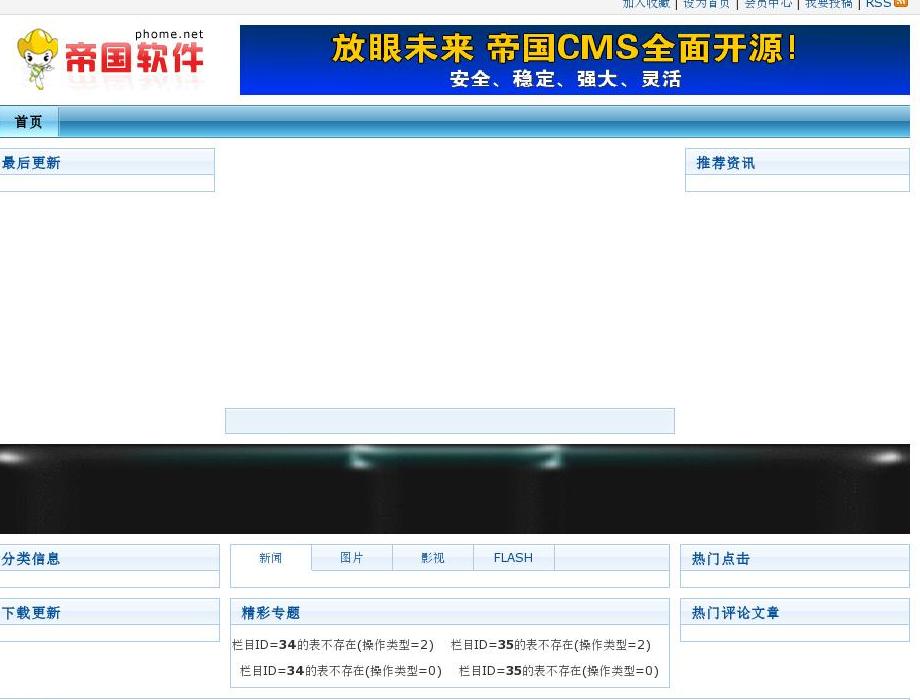Click 栏目ID=34的表不存在(操作类型=2) message
The width and height of the screenshot is (920, 700).
click(333, 645)
